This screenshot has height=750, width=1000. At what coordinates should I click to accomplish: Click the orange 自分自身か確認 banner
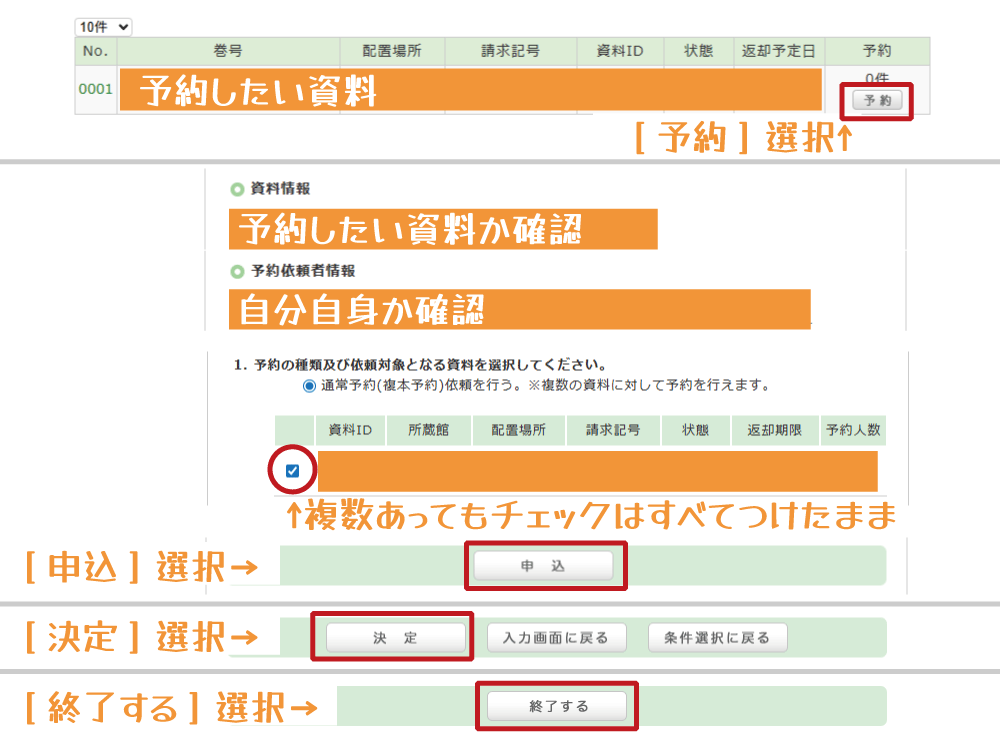coord(518,309)
